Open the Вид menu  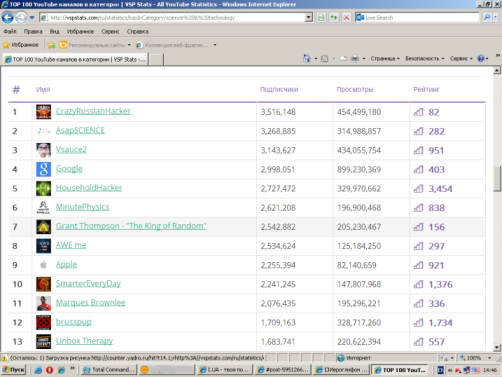point(55,31)
